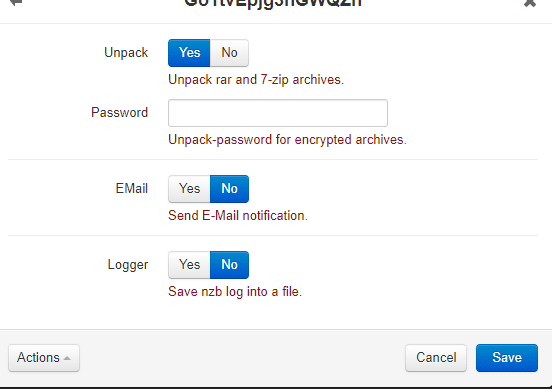Click the 'Save nzb log into a file' text
The image size is (552, 389).
pos(235,292)
